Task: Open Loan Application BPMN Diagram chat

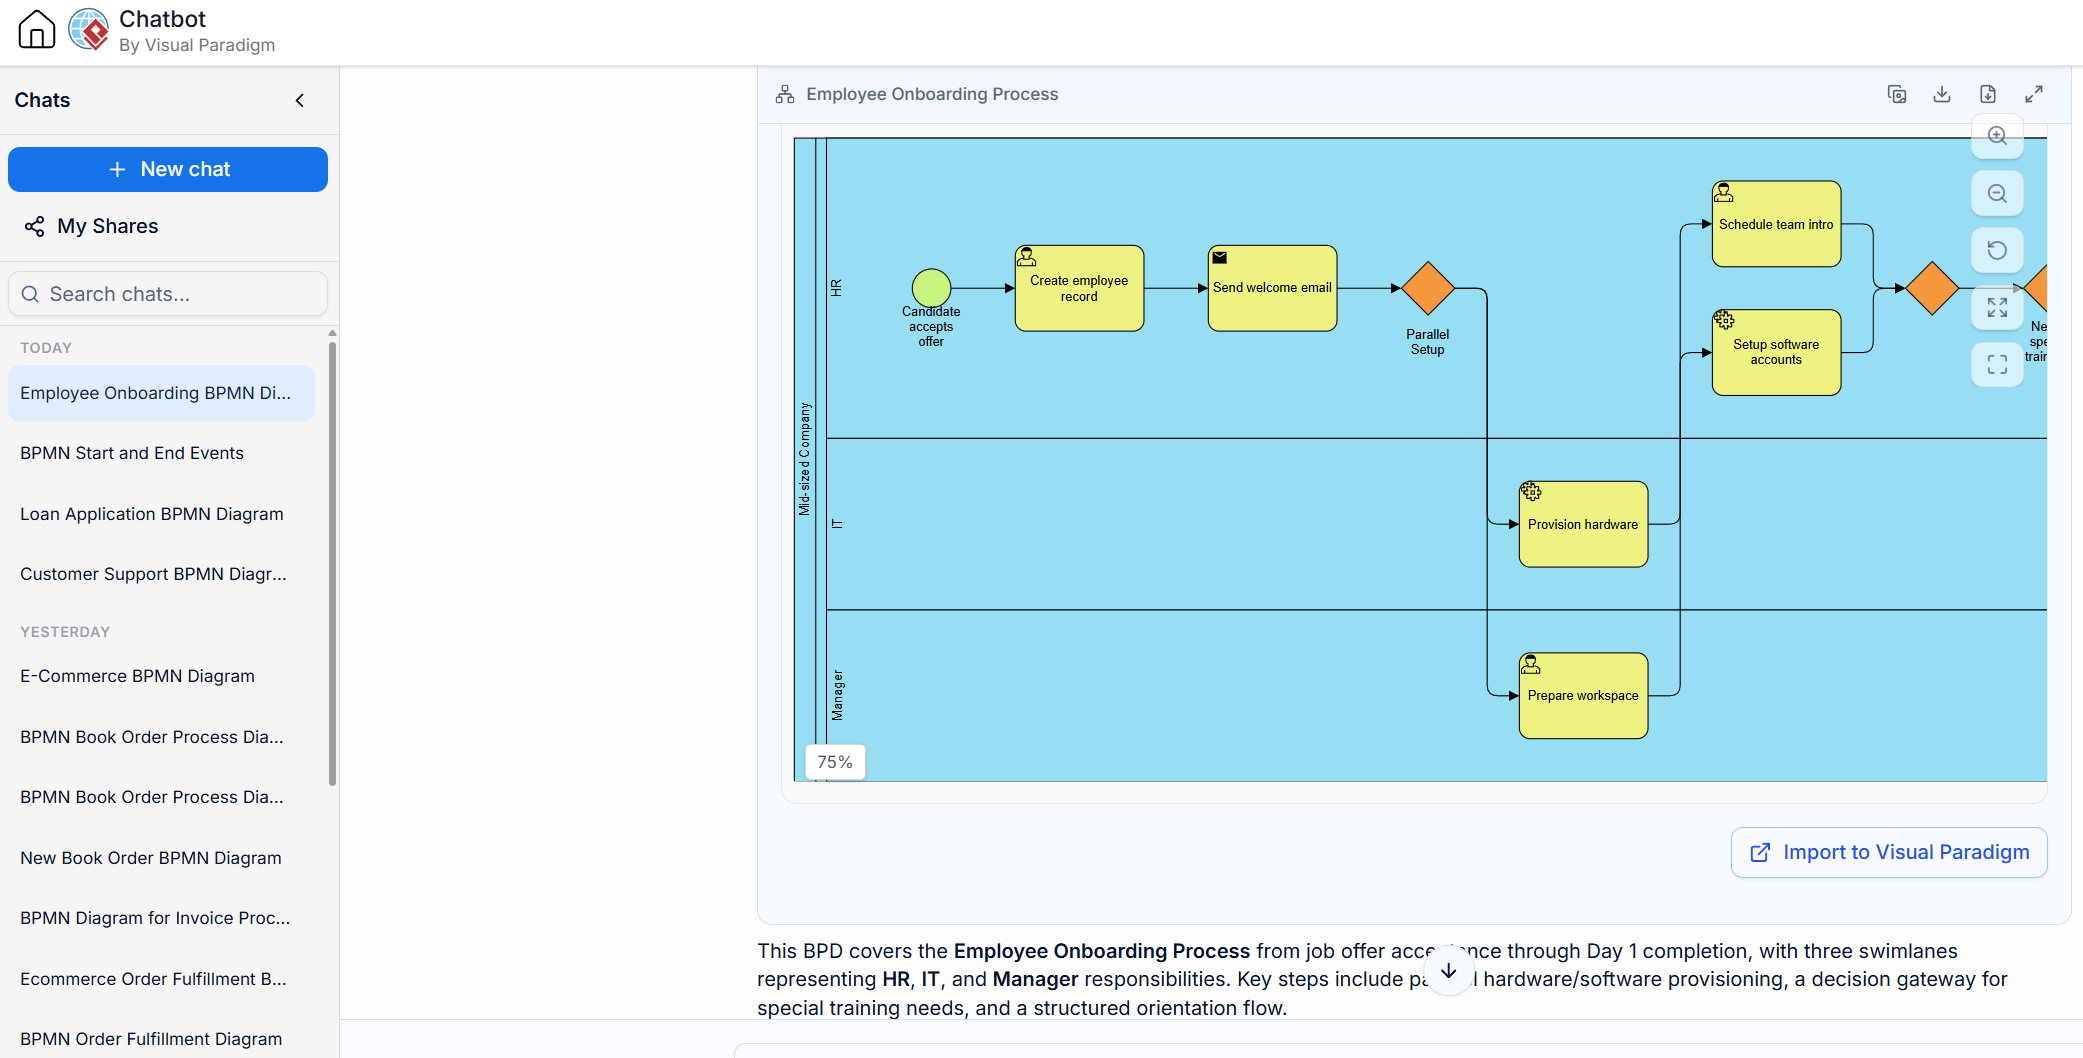Action: [x=161, y=514]
